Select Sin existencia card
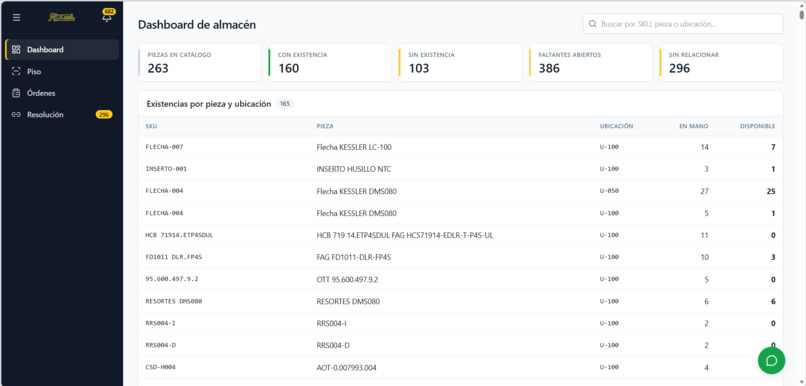The image size is (806, 386). tap(461, 63)
